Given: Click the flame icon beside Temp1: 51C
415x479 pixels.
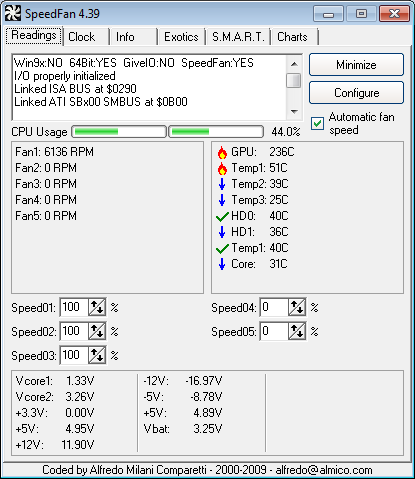Looking at the screenshot, I should pyautogui.click(x=222, y=168).
